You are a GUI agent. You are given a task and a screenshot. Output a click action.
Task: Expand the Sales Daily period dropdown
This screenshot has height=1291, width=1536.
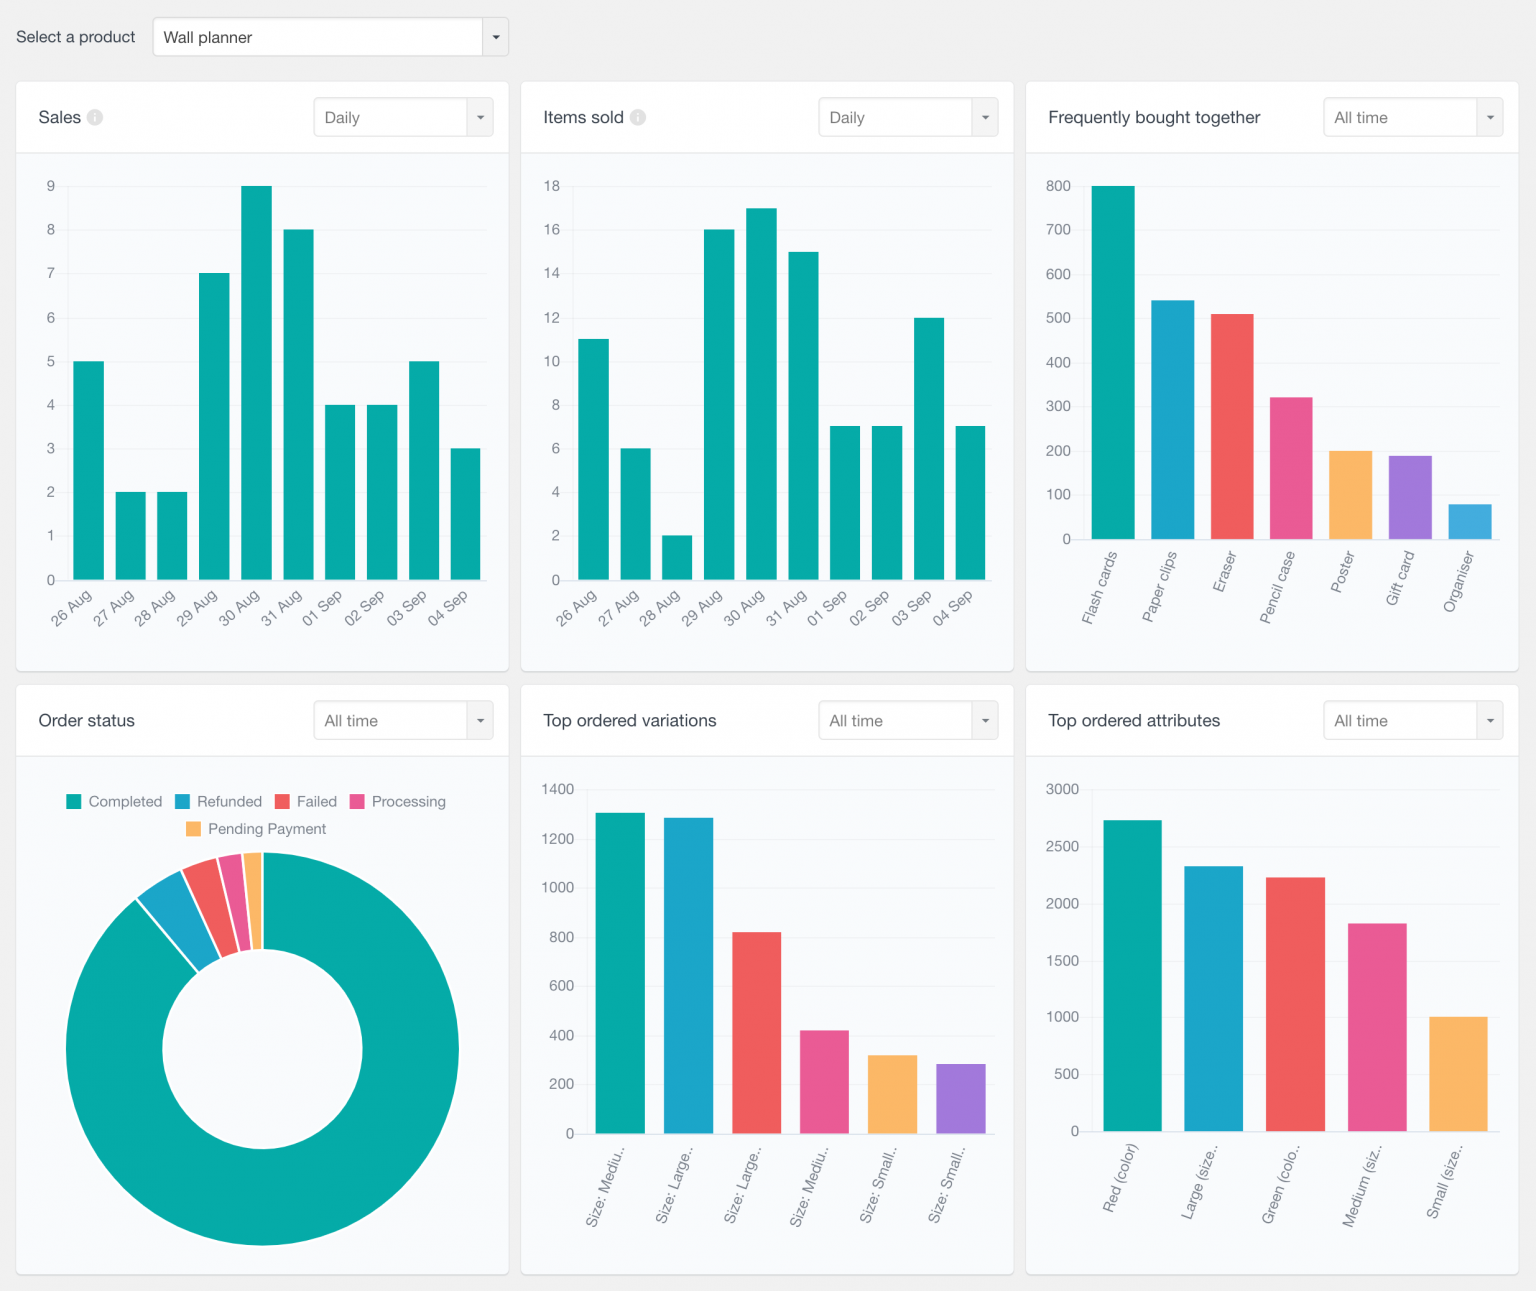coord(403,117)
